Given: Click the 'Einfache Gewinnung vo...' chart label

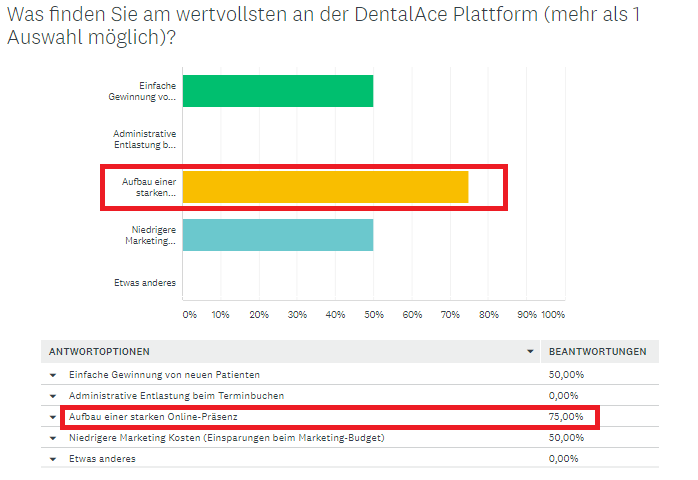Looking at the screenshot, I should point(142,91).
